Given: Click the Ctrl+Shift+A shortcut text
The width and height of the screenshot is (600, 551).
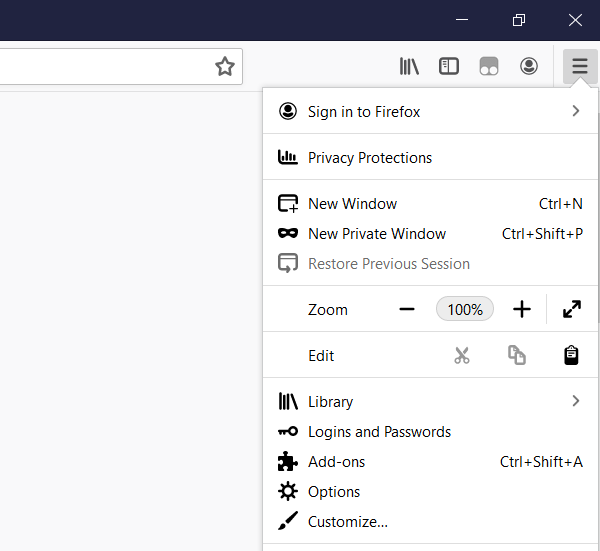Looking at the screenshot, I should 541,462.
